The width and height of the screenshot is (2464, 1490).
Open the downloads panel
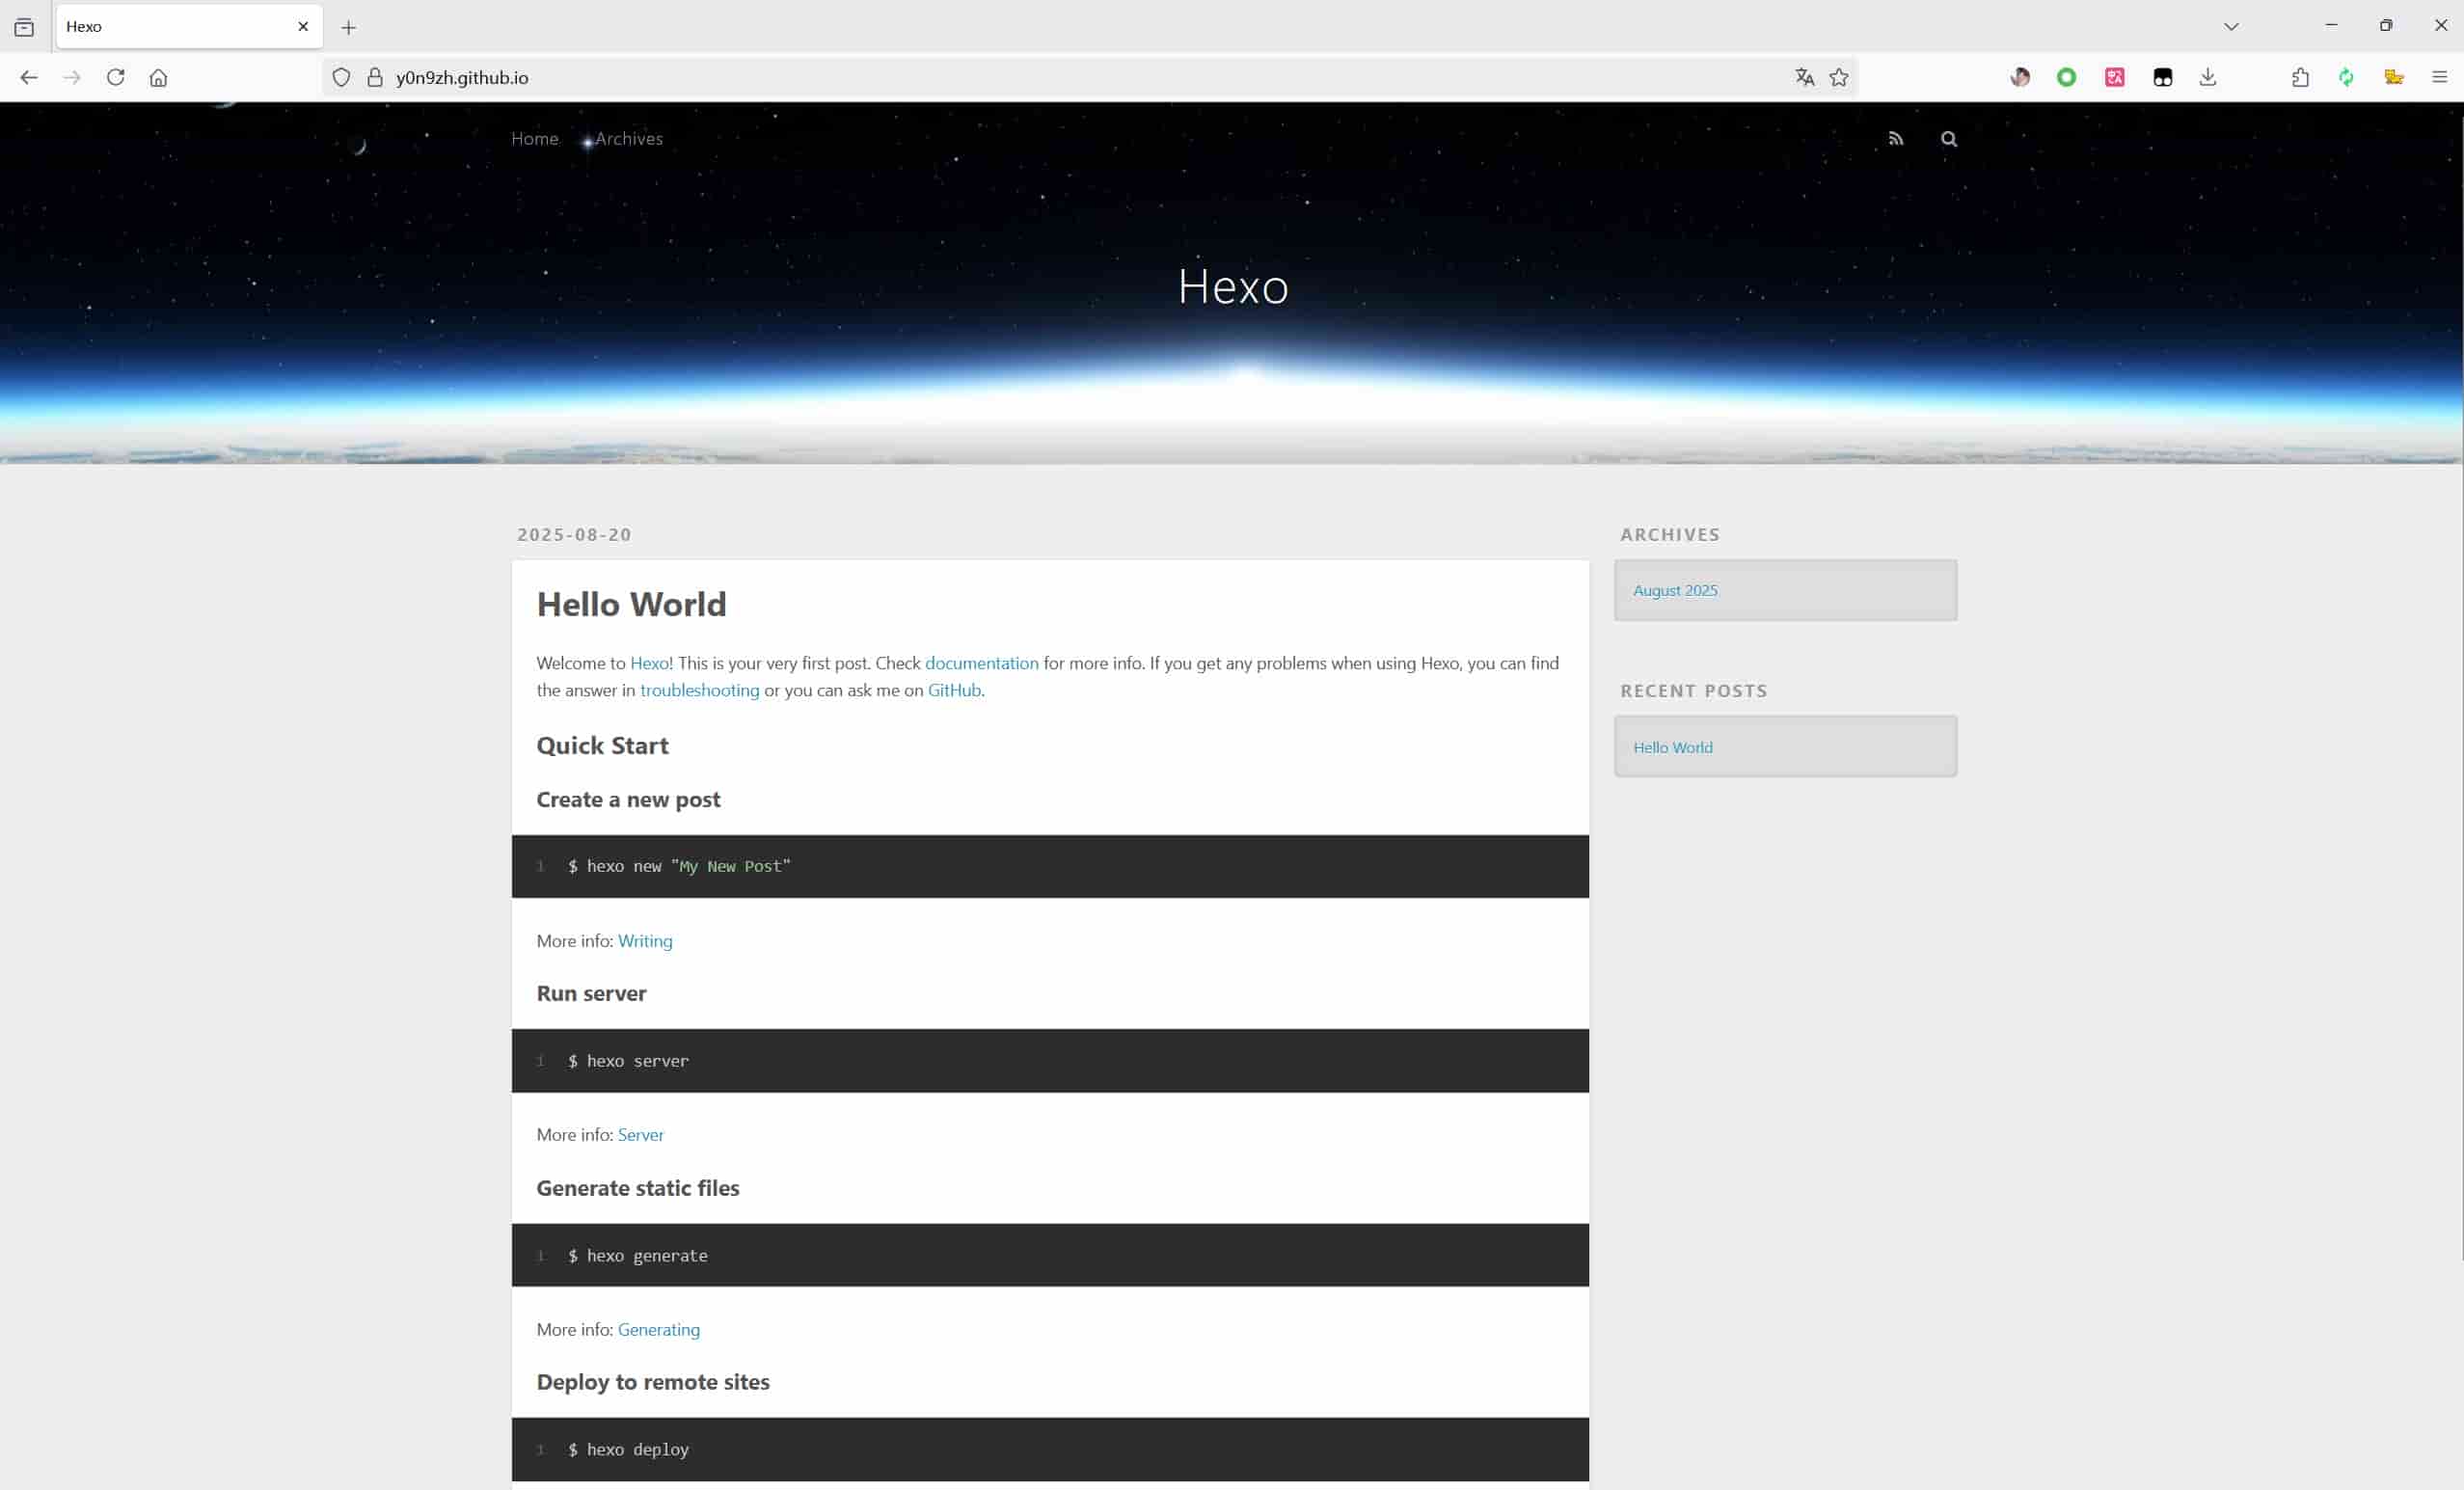2208,77
